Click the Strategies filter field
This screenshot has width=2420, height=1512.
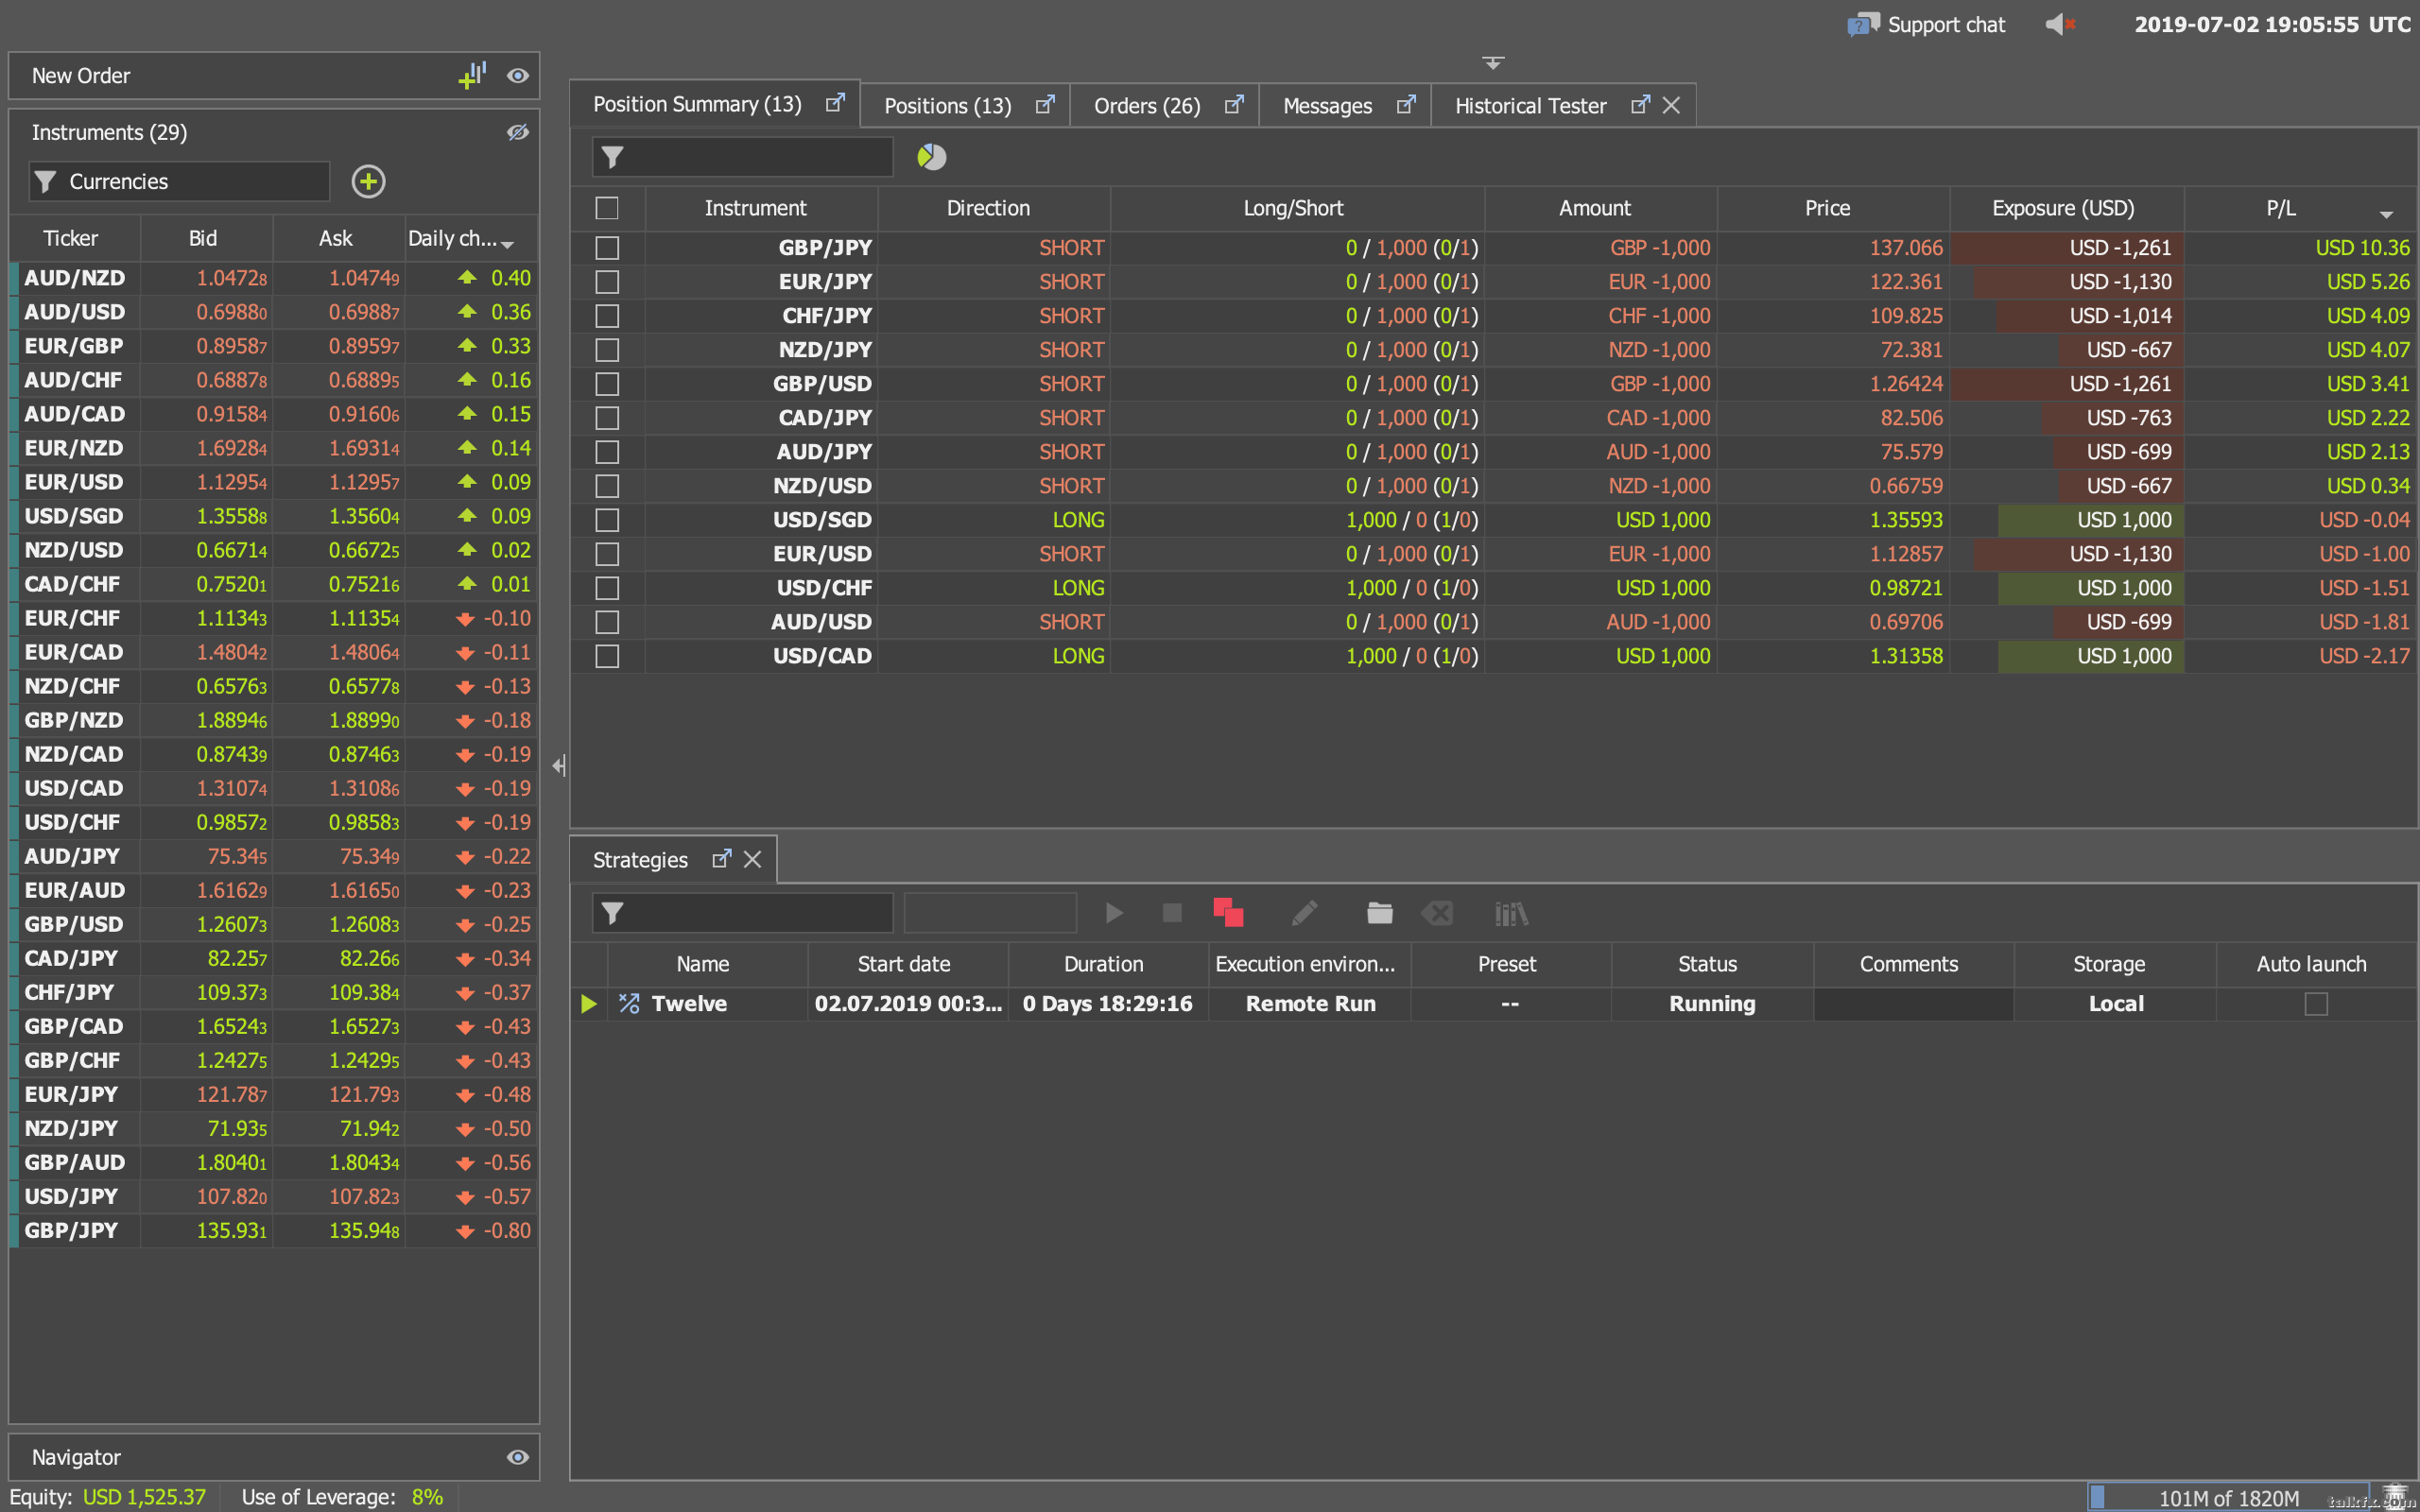tap(742, 913)
